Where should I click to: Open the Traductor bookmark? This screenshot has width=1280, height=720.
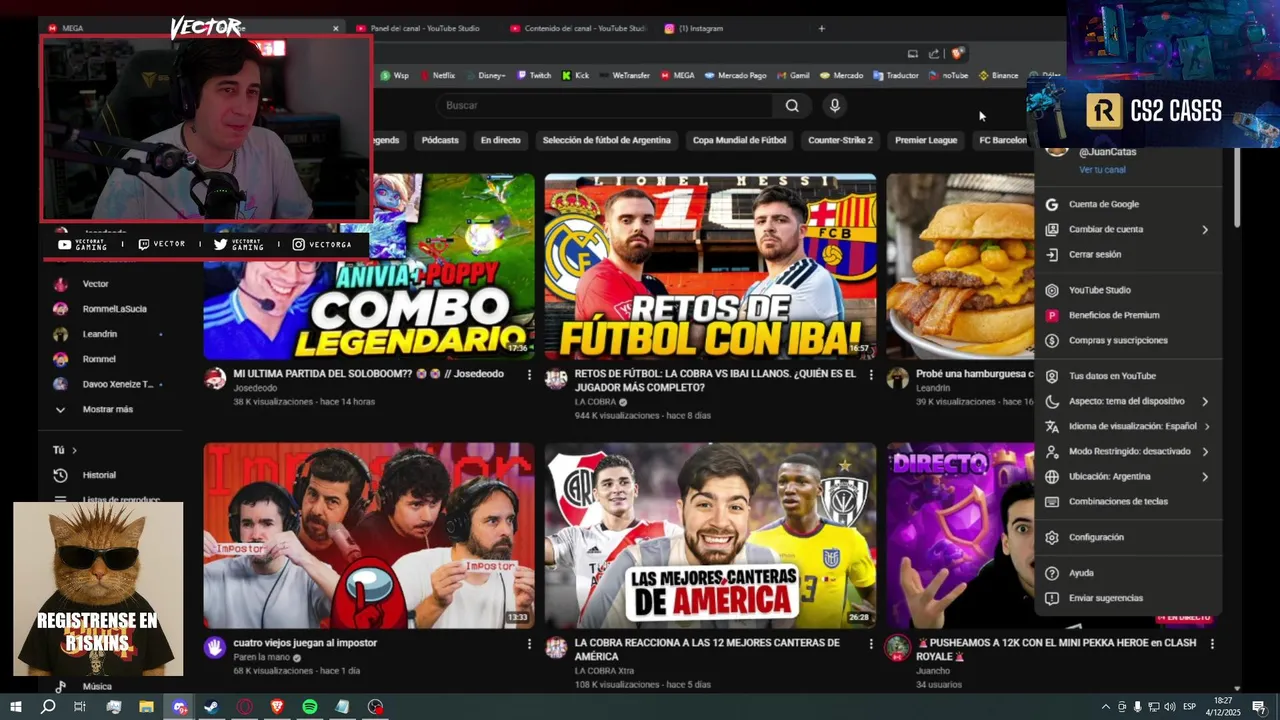pyautogui.click(x=895, y=75)
